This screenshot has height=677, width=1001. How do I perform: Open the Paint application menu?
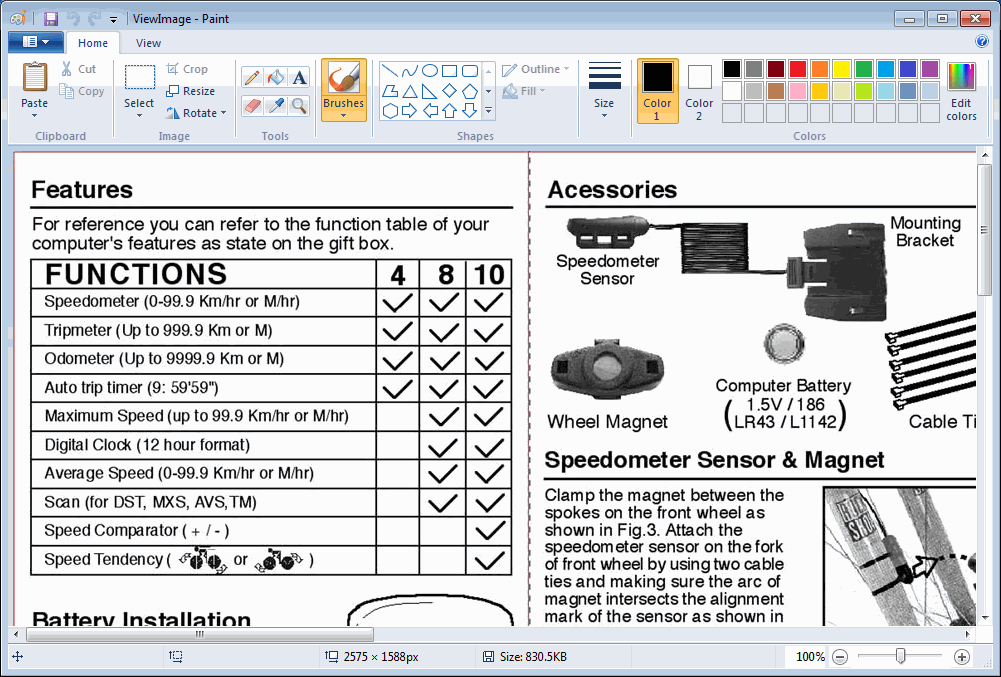(35, 42)
